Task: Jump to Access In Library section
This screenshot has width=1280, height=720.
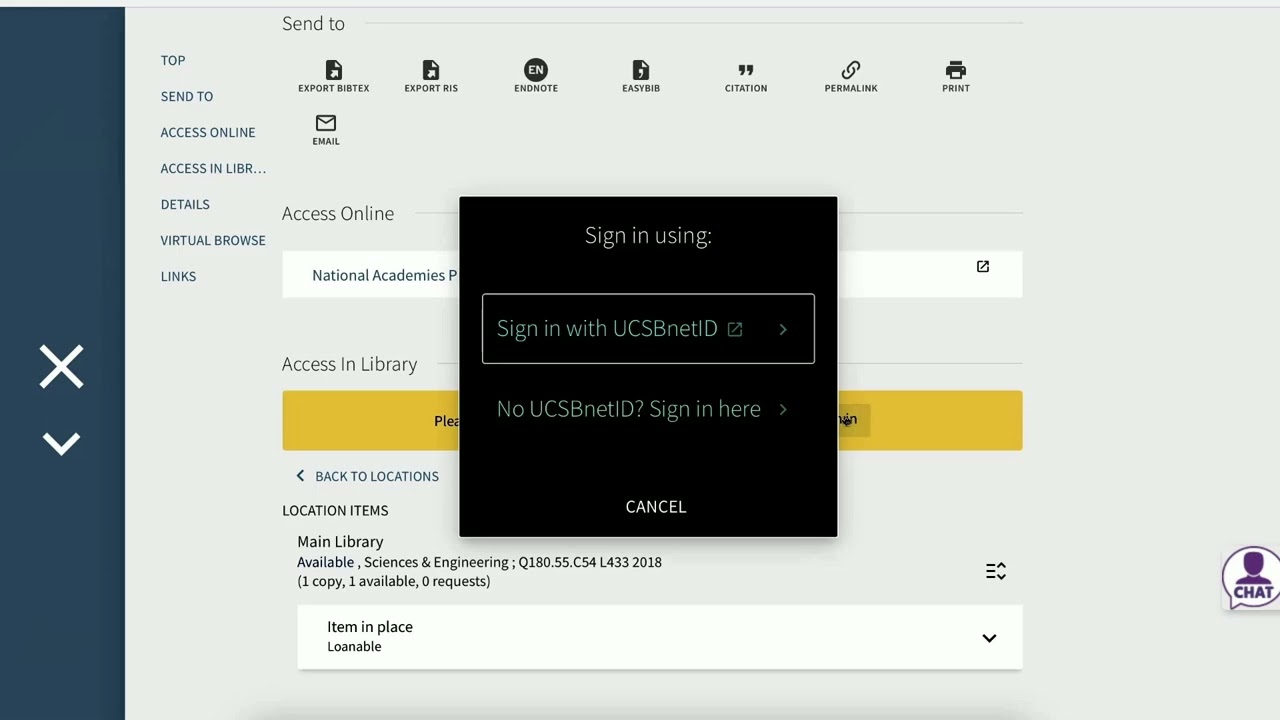Action: 213,168
